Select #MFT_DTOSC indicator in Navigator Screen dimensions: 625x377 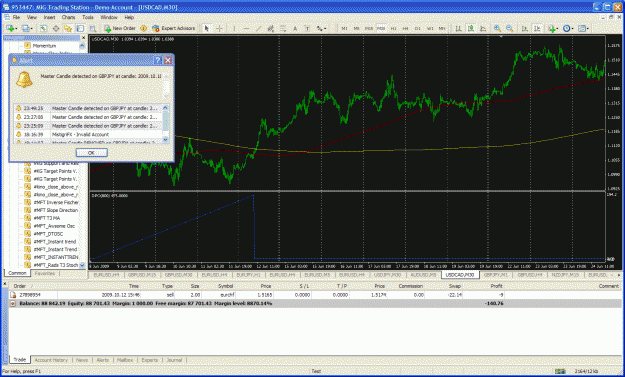click(48, 234)
